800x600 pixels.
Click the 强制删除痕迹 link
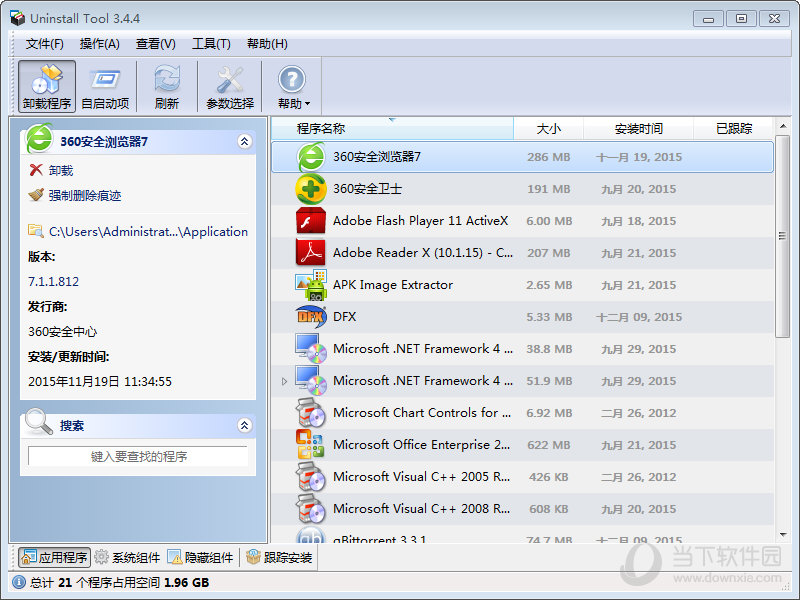[85, 195]
